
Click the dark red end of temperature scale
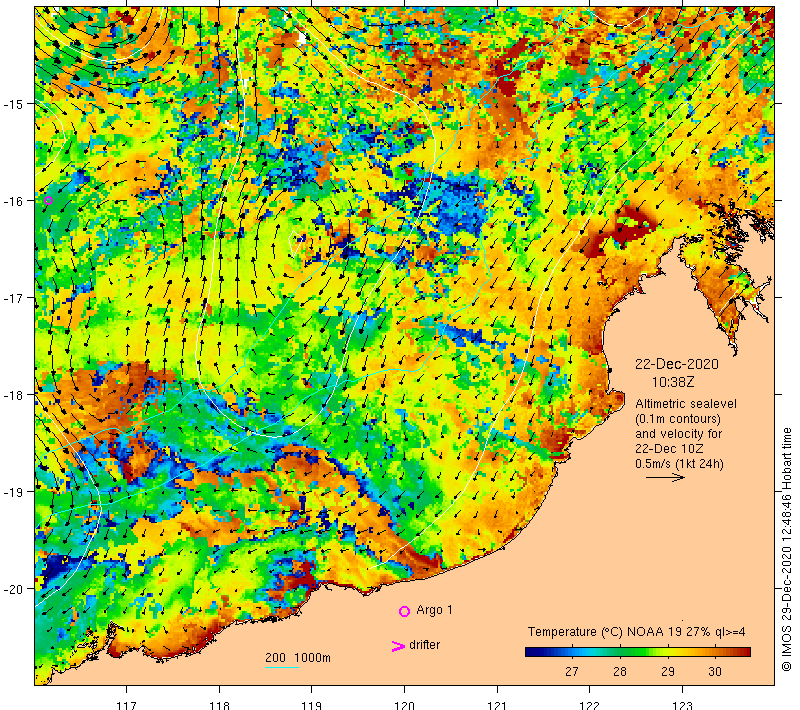pos(745,652)
